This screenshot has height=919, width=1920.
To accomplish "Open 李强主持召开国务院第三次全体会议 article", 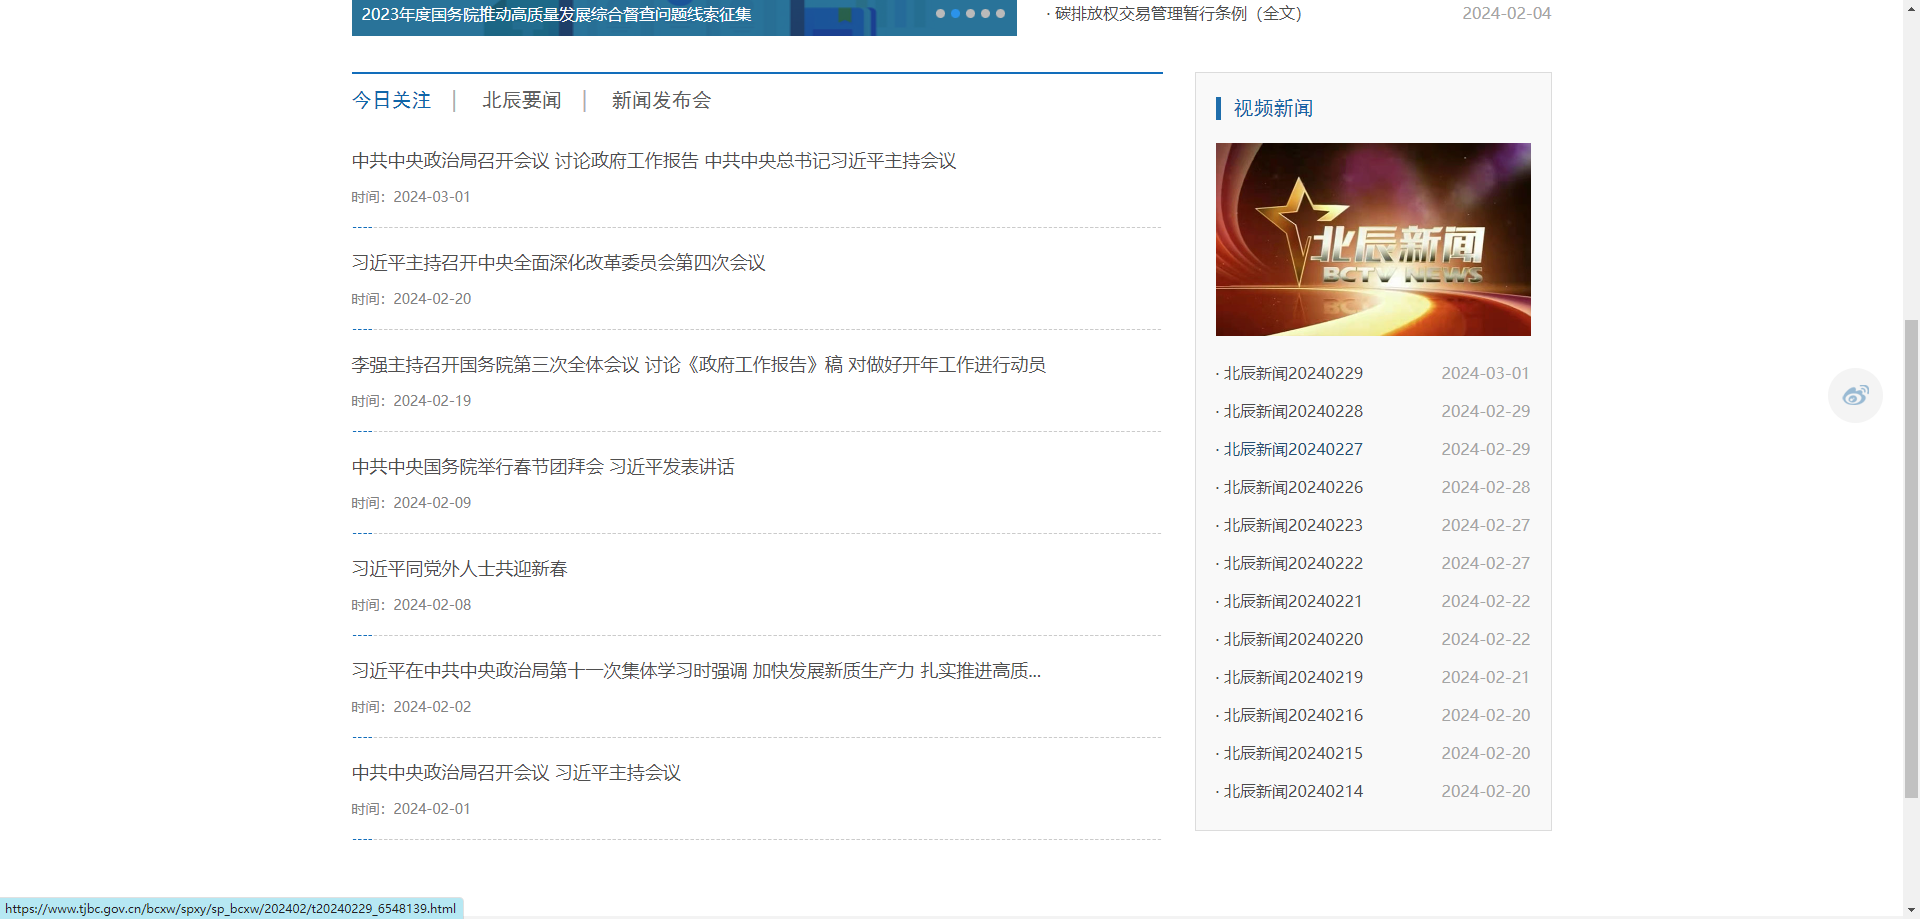I will (x=698, y=365).
